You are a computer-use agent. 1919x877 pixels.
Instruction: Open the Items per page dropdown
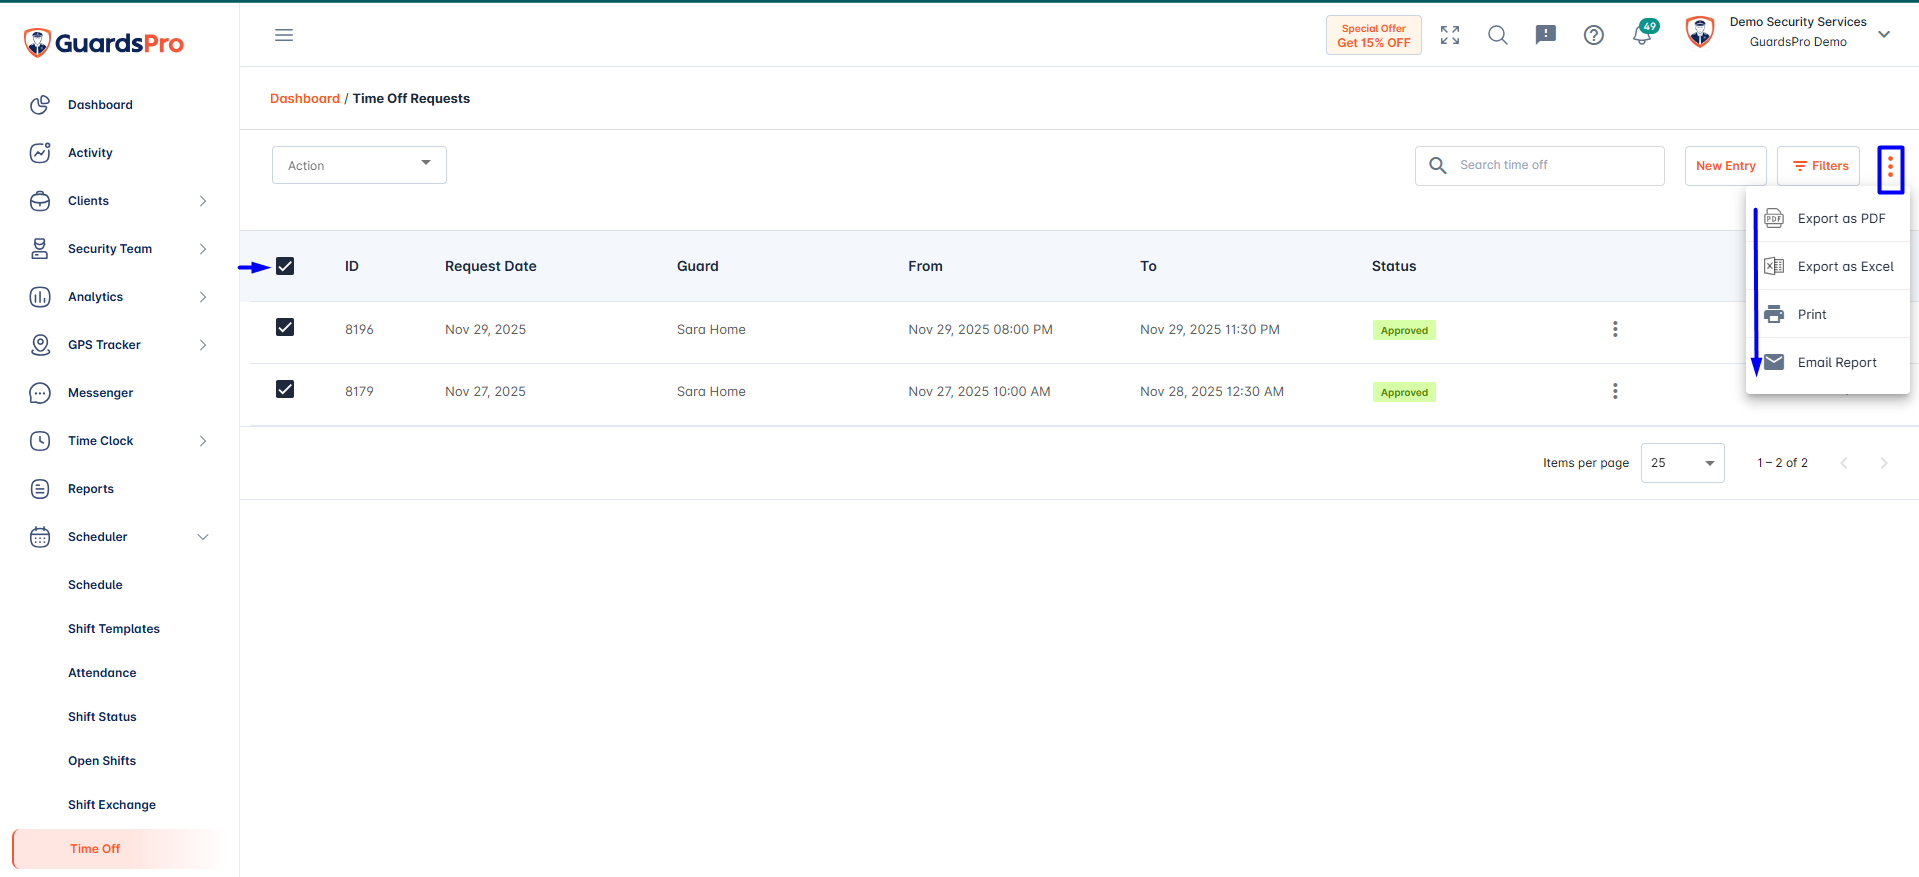point(1682,463)
